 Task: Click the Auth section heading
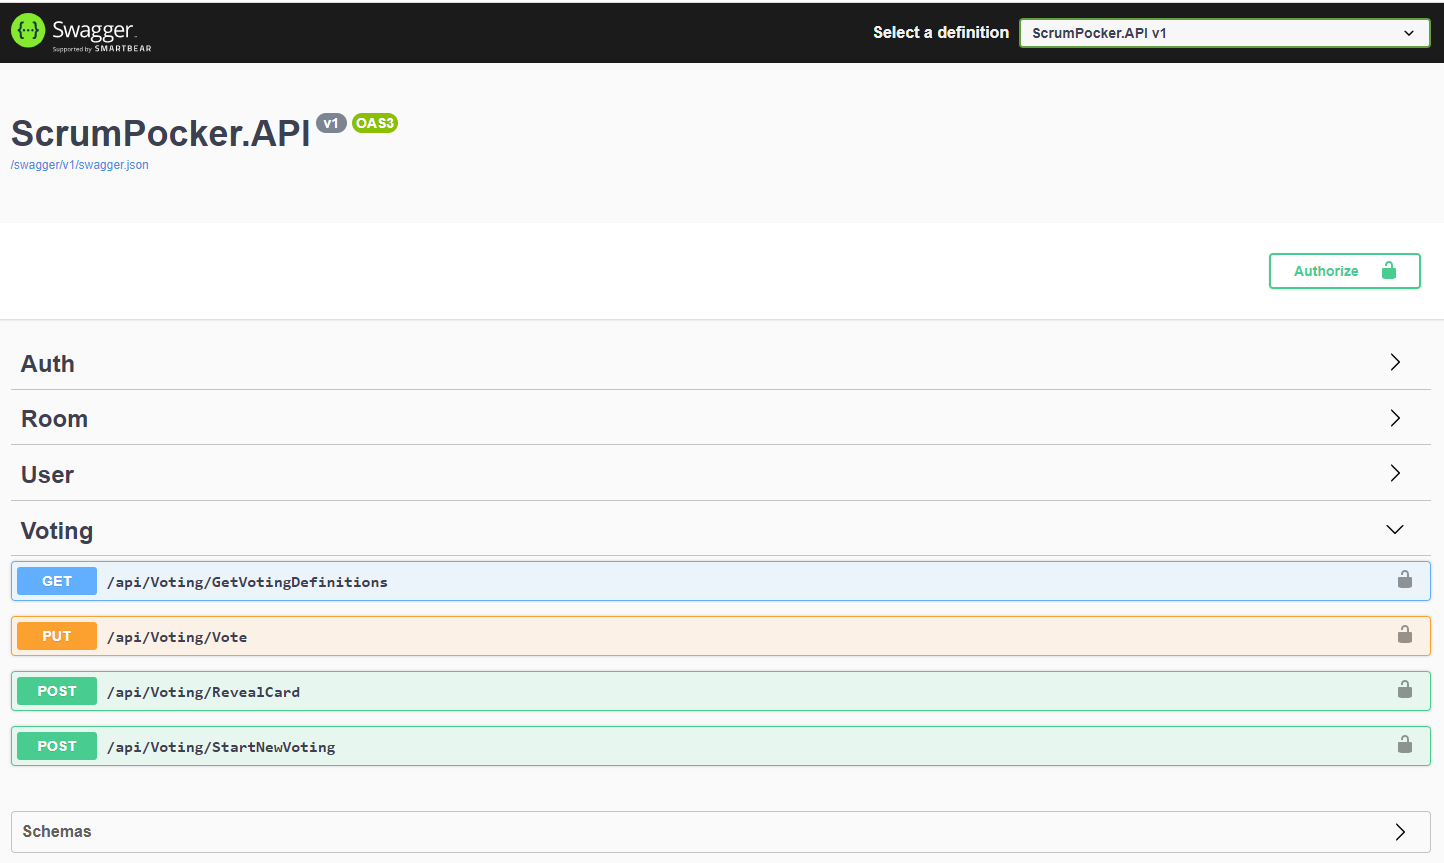(48, 364)
